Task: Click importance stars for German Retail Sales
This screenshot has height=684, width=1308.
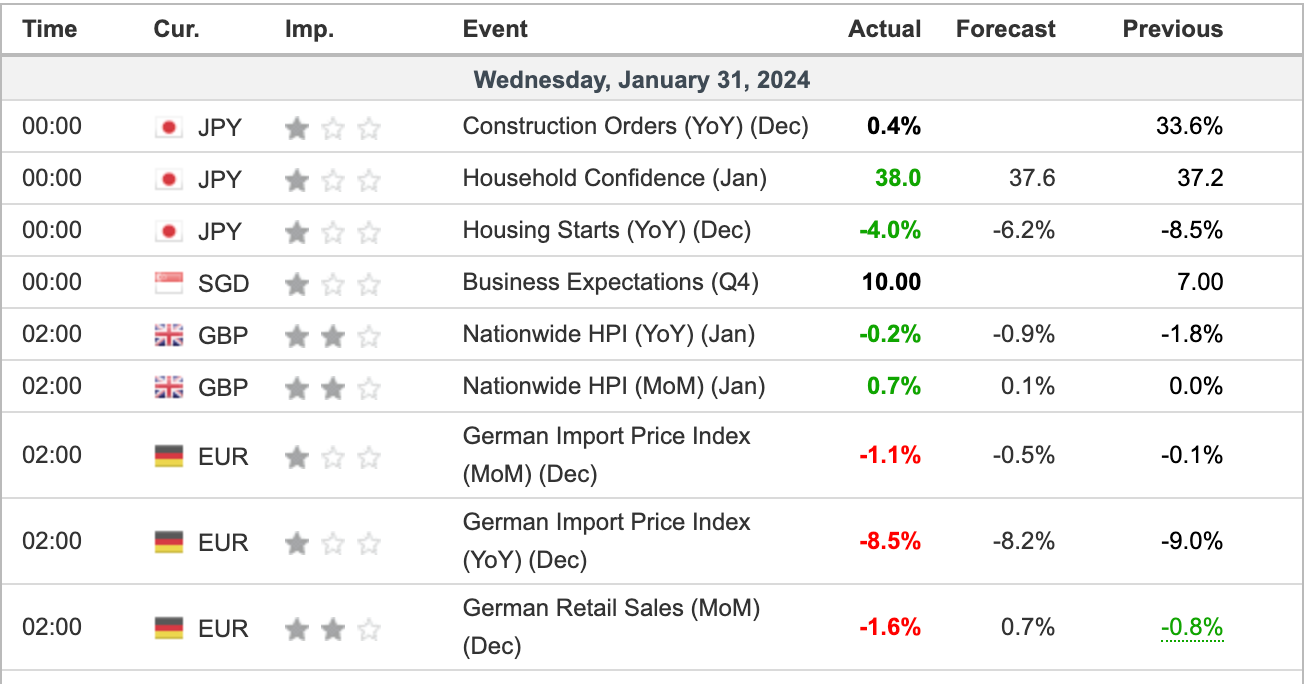Action: coord(332,629)
